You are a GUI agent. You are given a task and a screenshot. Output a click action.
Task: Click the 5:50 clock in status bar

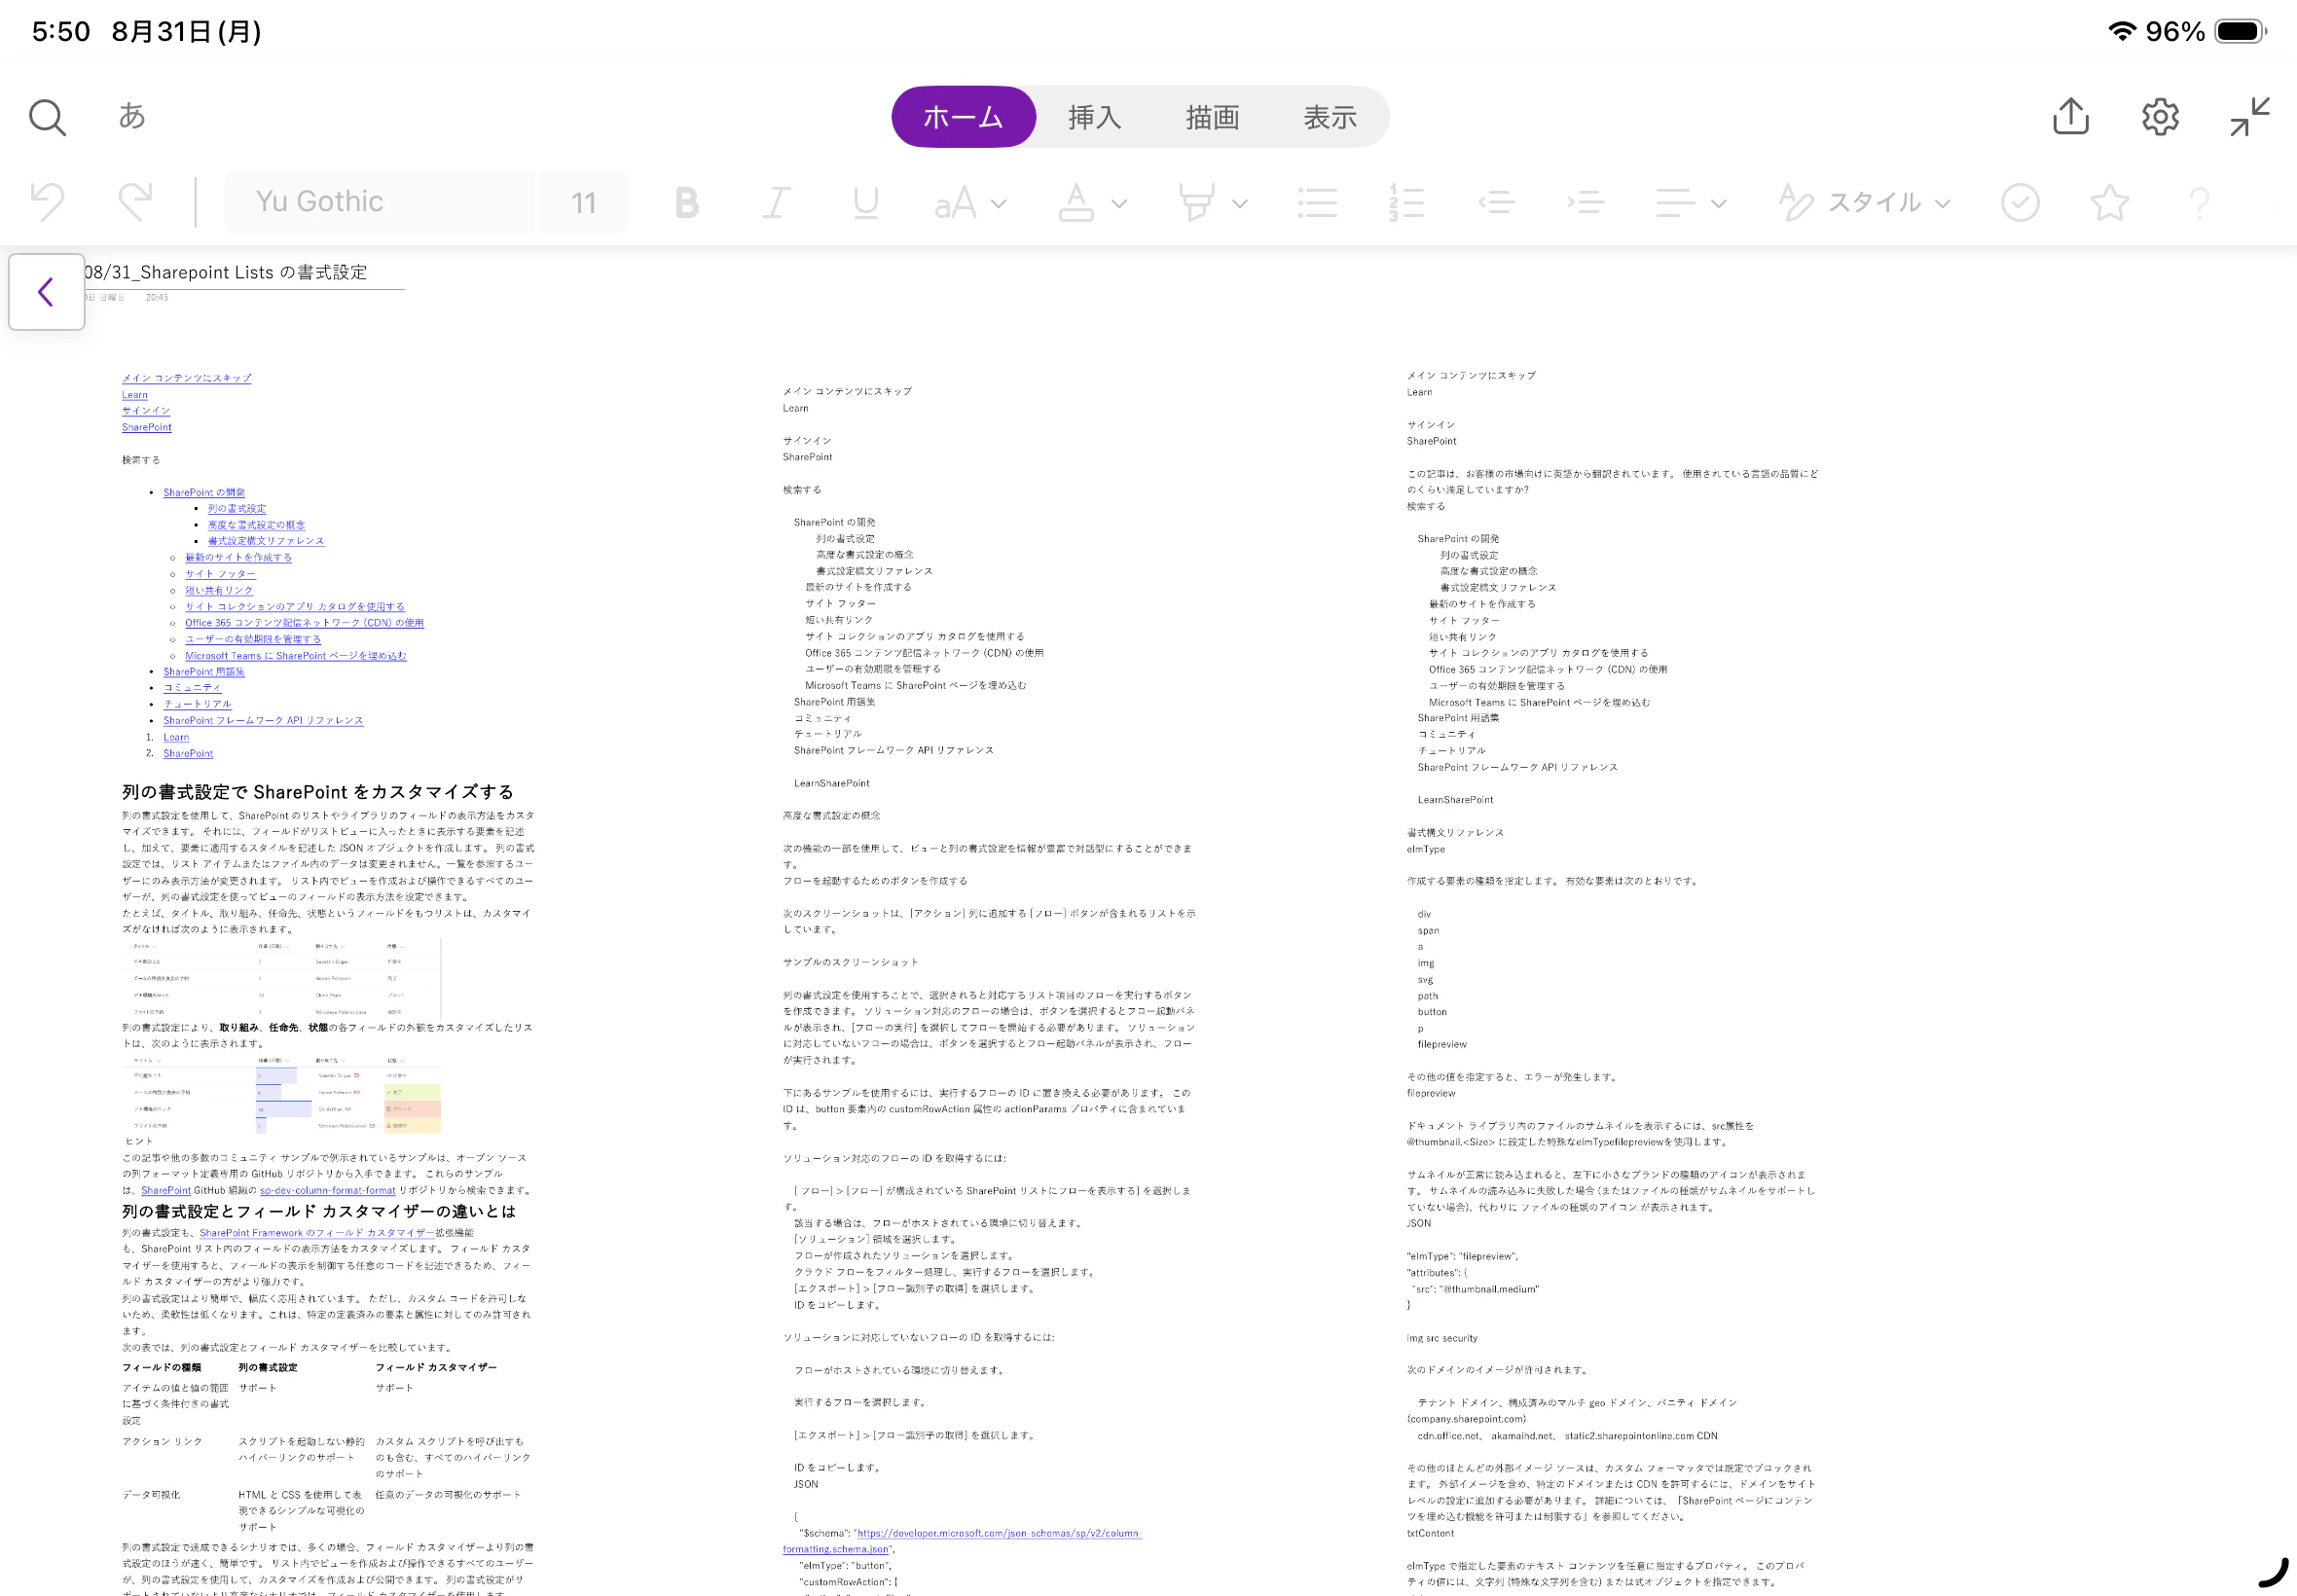(61, 31)
